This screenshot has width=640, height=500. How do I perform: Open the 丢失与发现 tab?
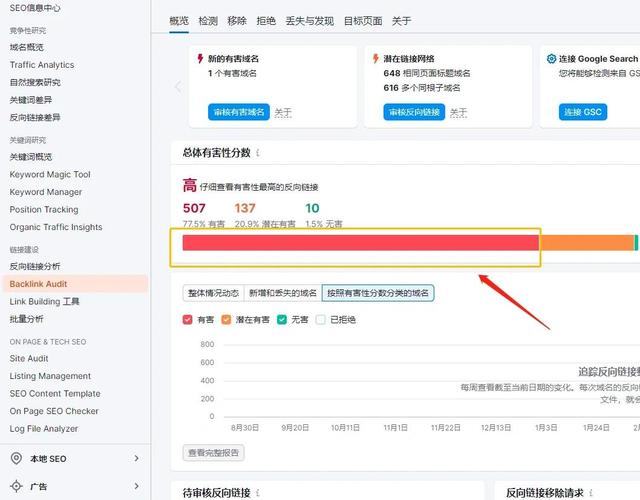click(x=309, y=21)
